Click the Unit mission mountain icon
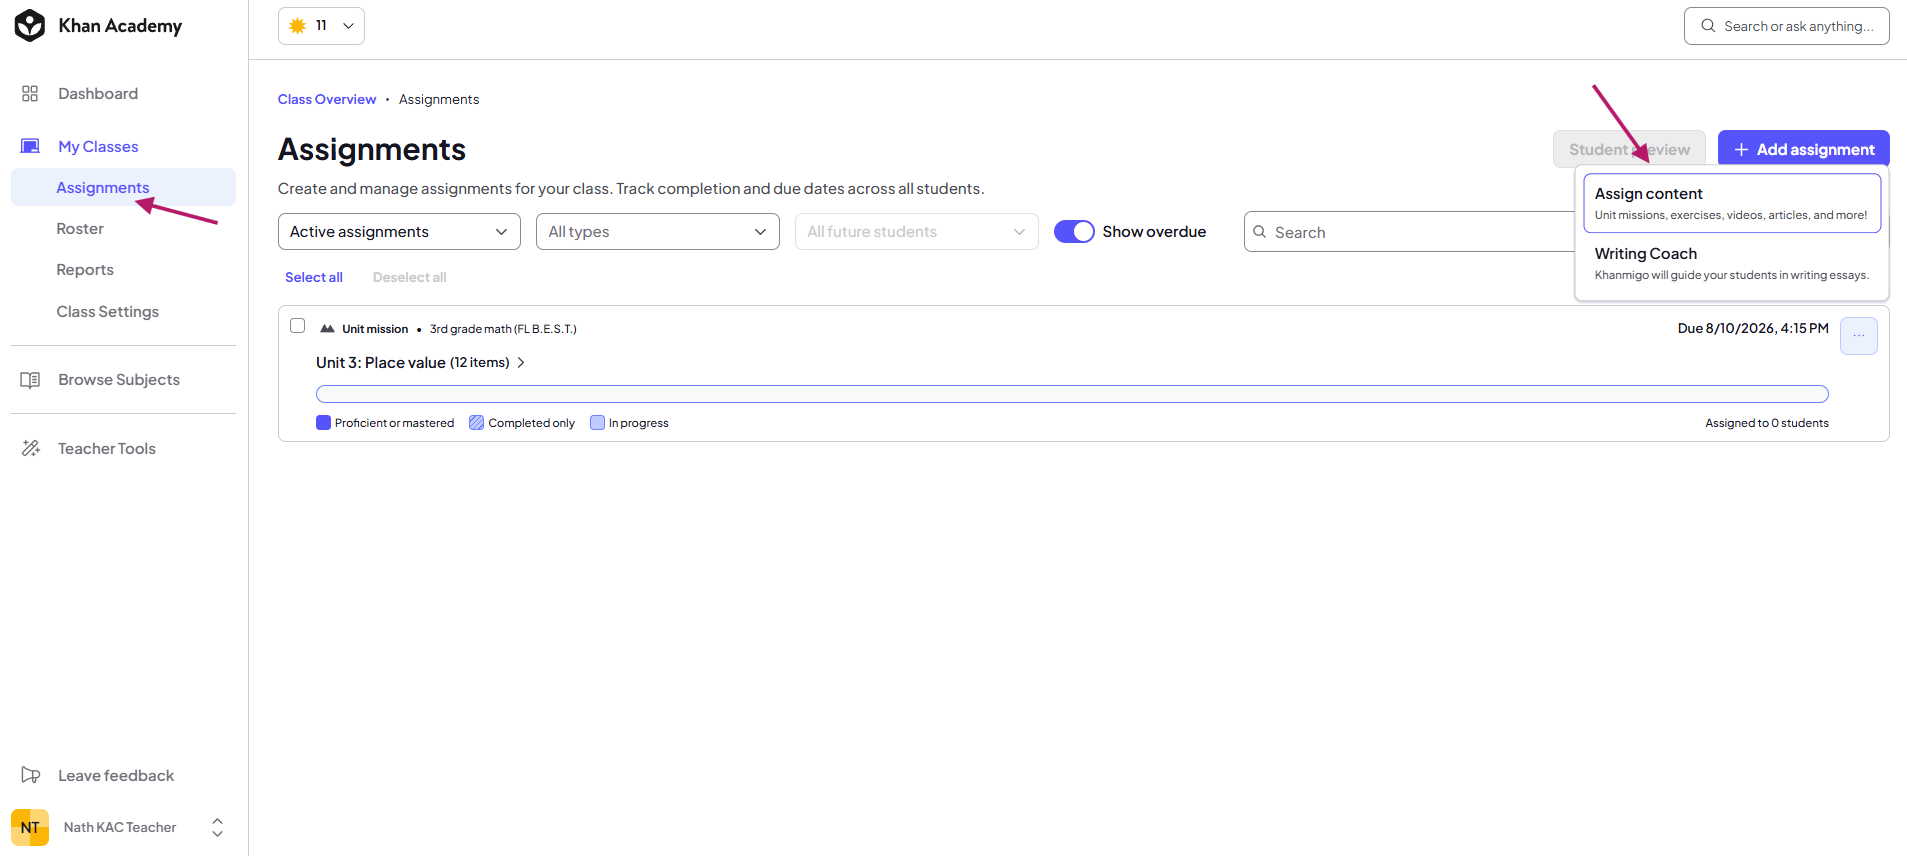This screenshot has width=1907, height=856. (327, 328)
